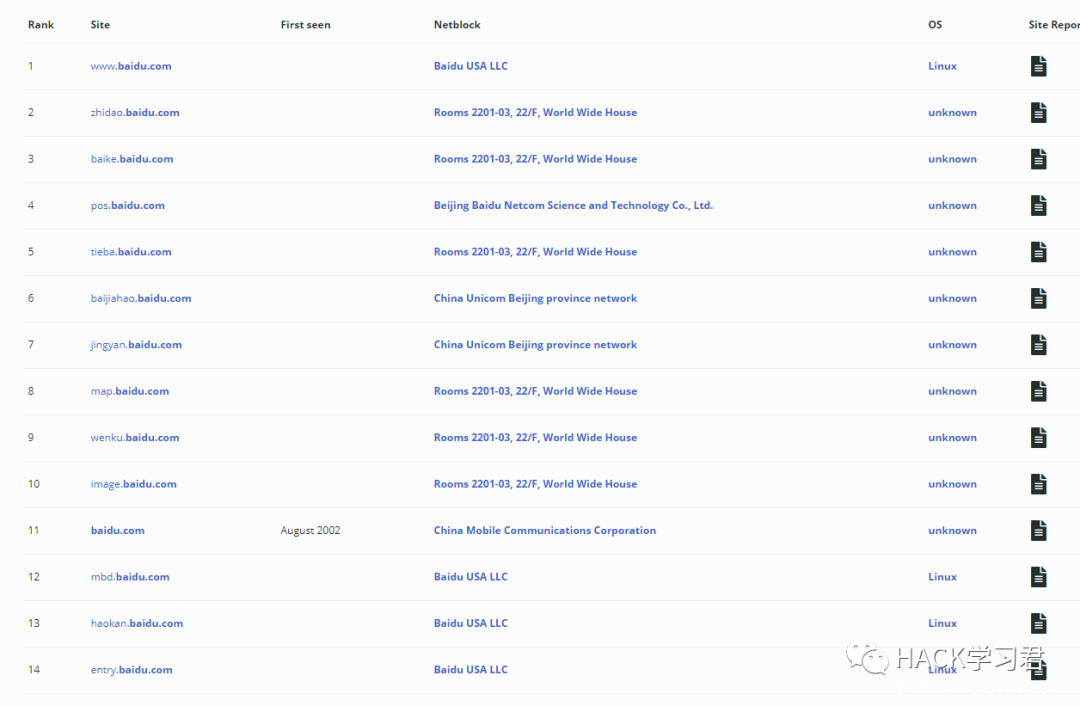
Task: Click Baidu USA LLC netblock for haokan row
Action: tap(470, 623)
